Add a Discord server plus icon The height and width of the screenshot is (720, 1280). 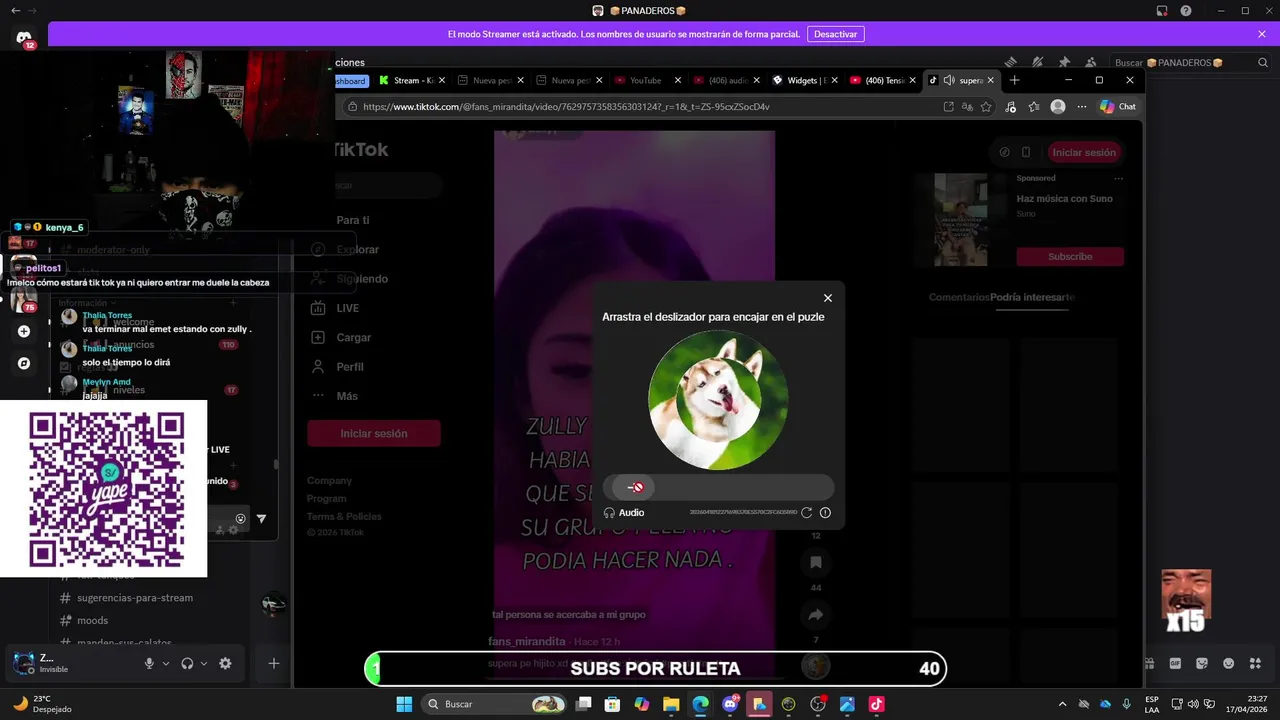(x=24, y=331)
